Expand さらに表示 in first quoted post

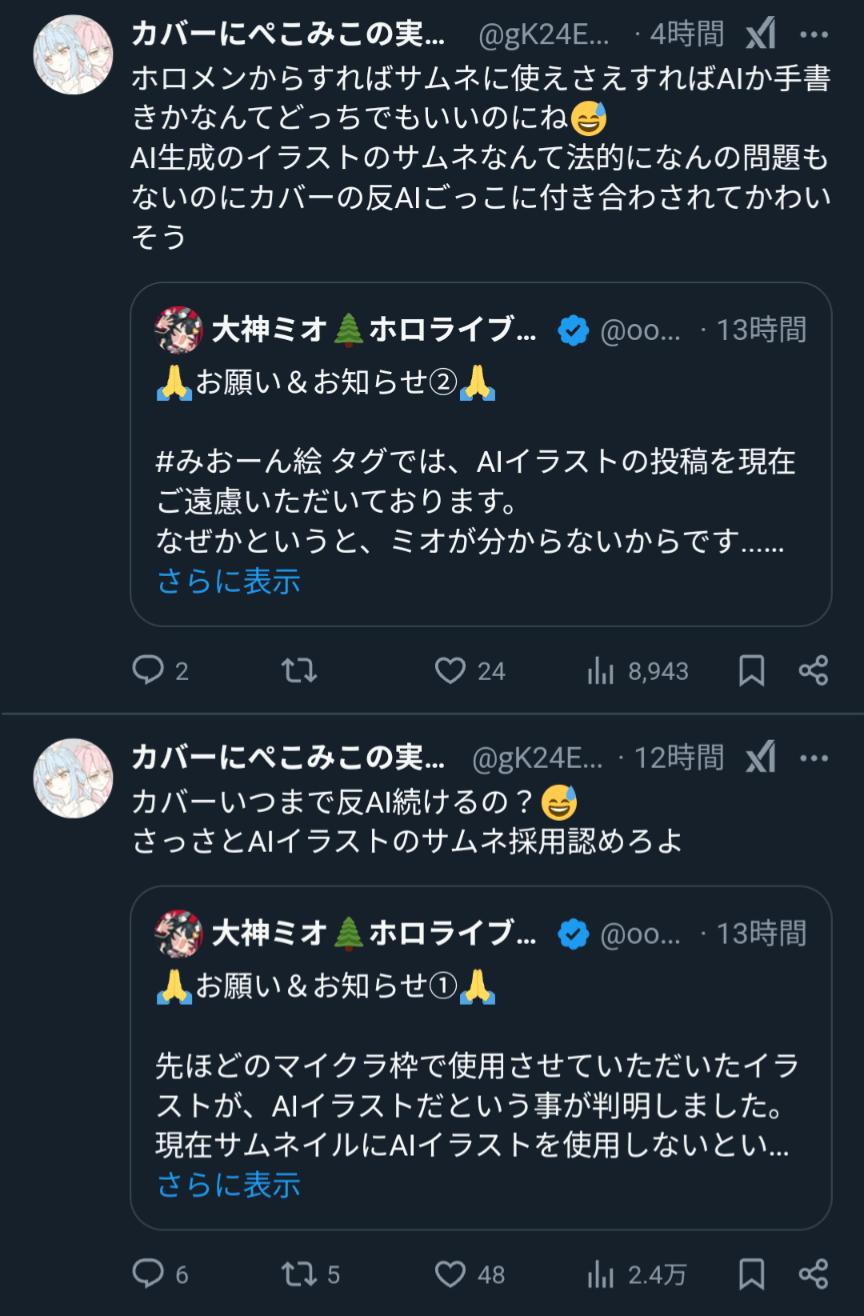(229, 582)
